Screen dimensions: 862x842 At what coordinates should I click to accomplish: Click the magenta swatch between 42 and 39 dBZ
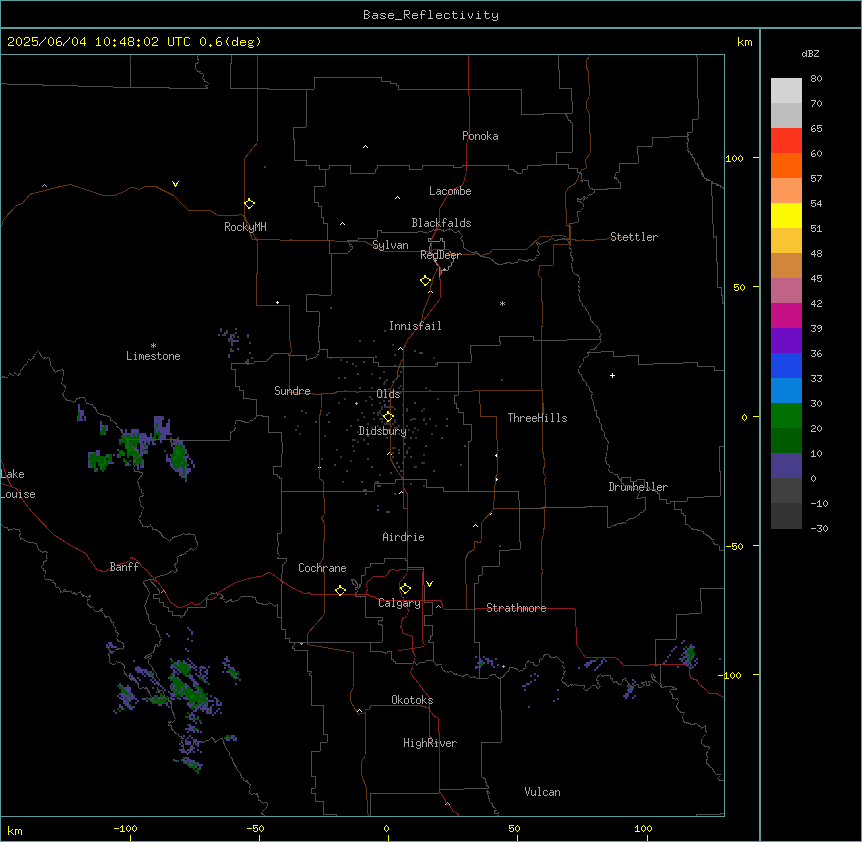[786, 315]
